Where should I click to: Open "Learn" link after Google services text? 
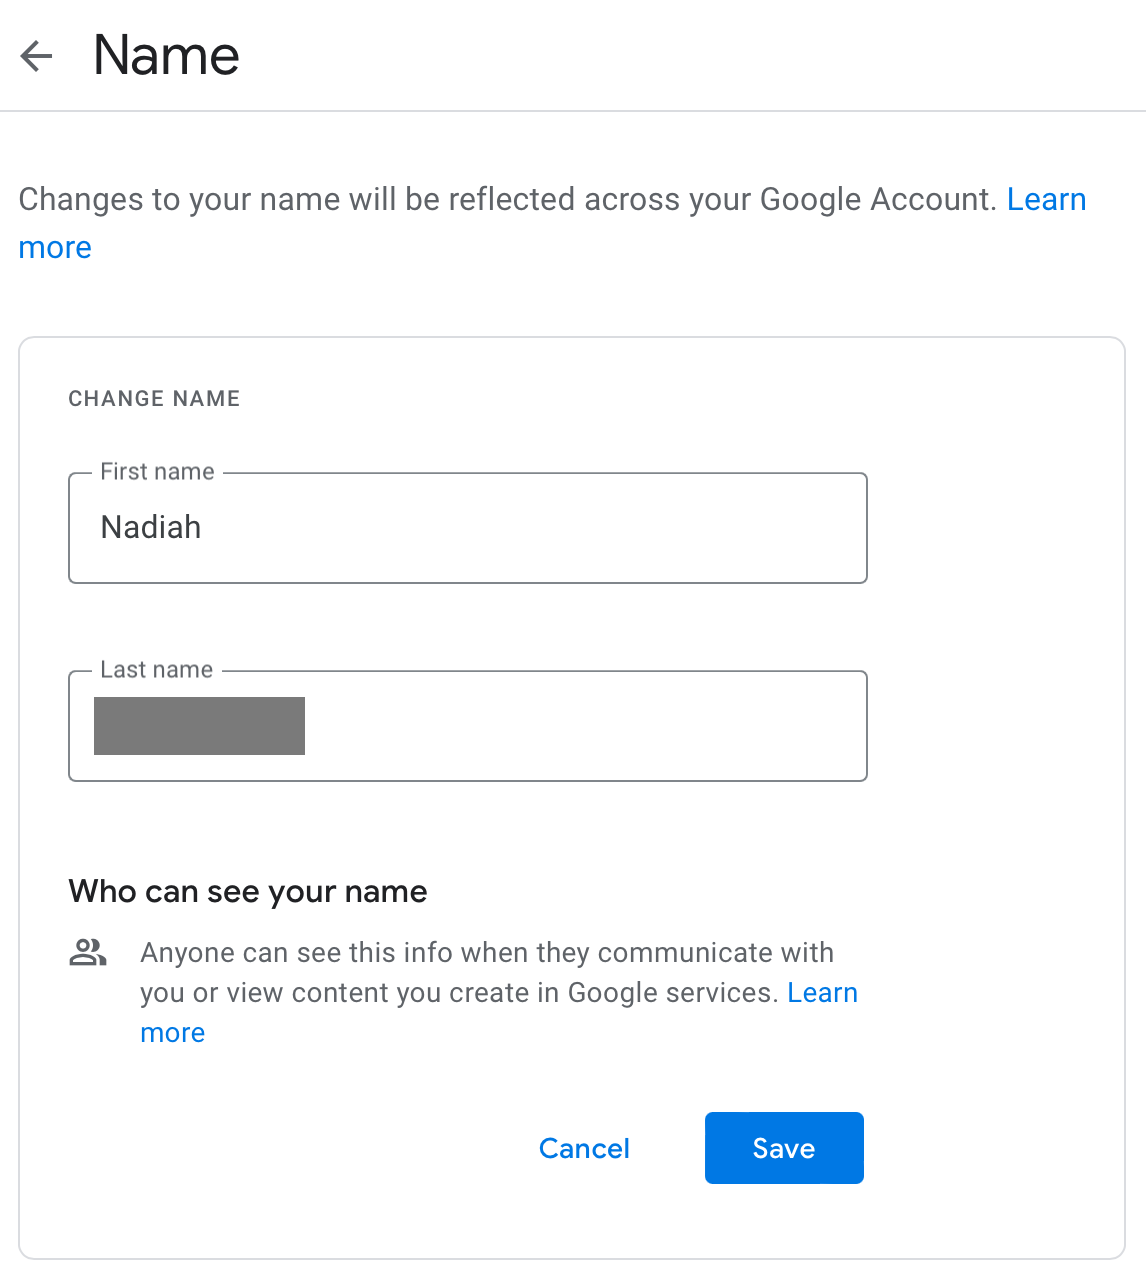pos(822,993)
